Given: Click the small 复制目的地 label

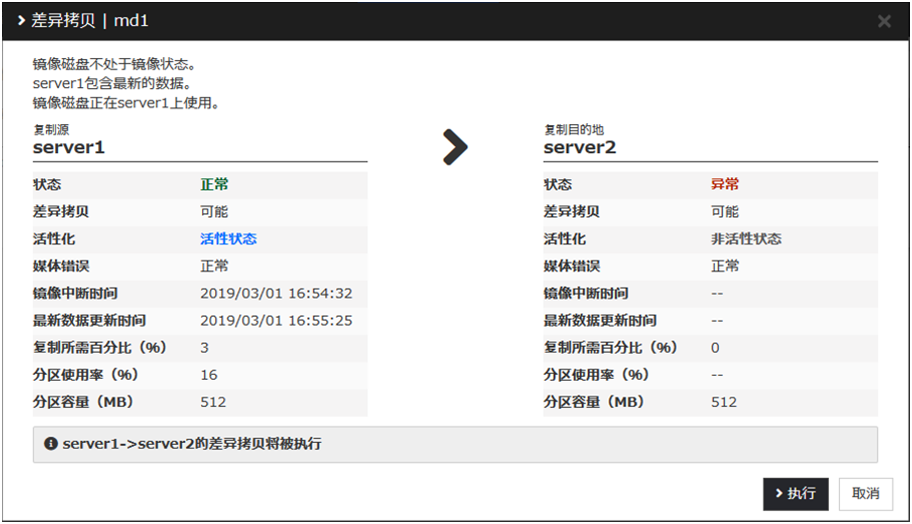Looking at the screenshot, I should (x=573, y=130).
